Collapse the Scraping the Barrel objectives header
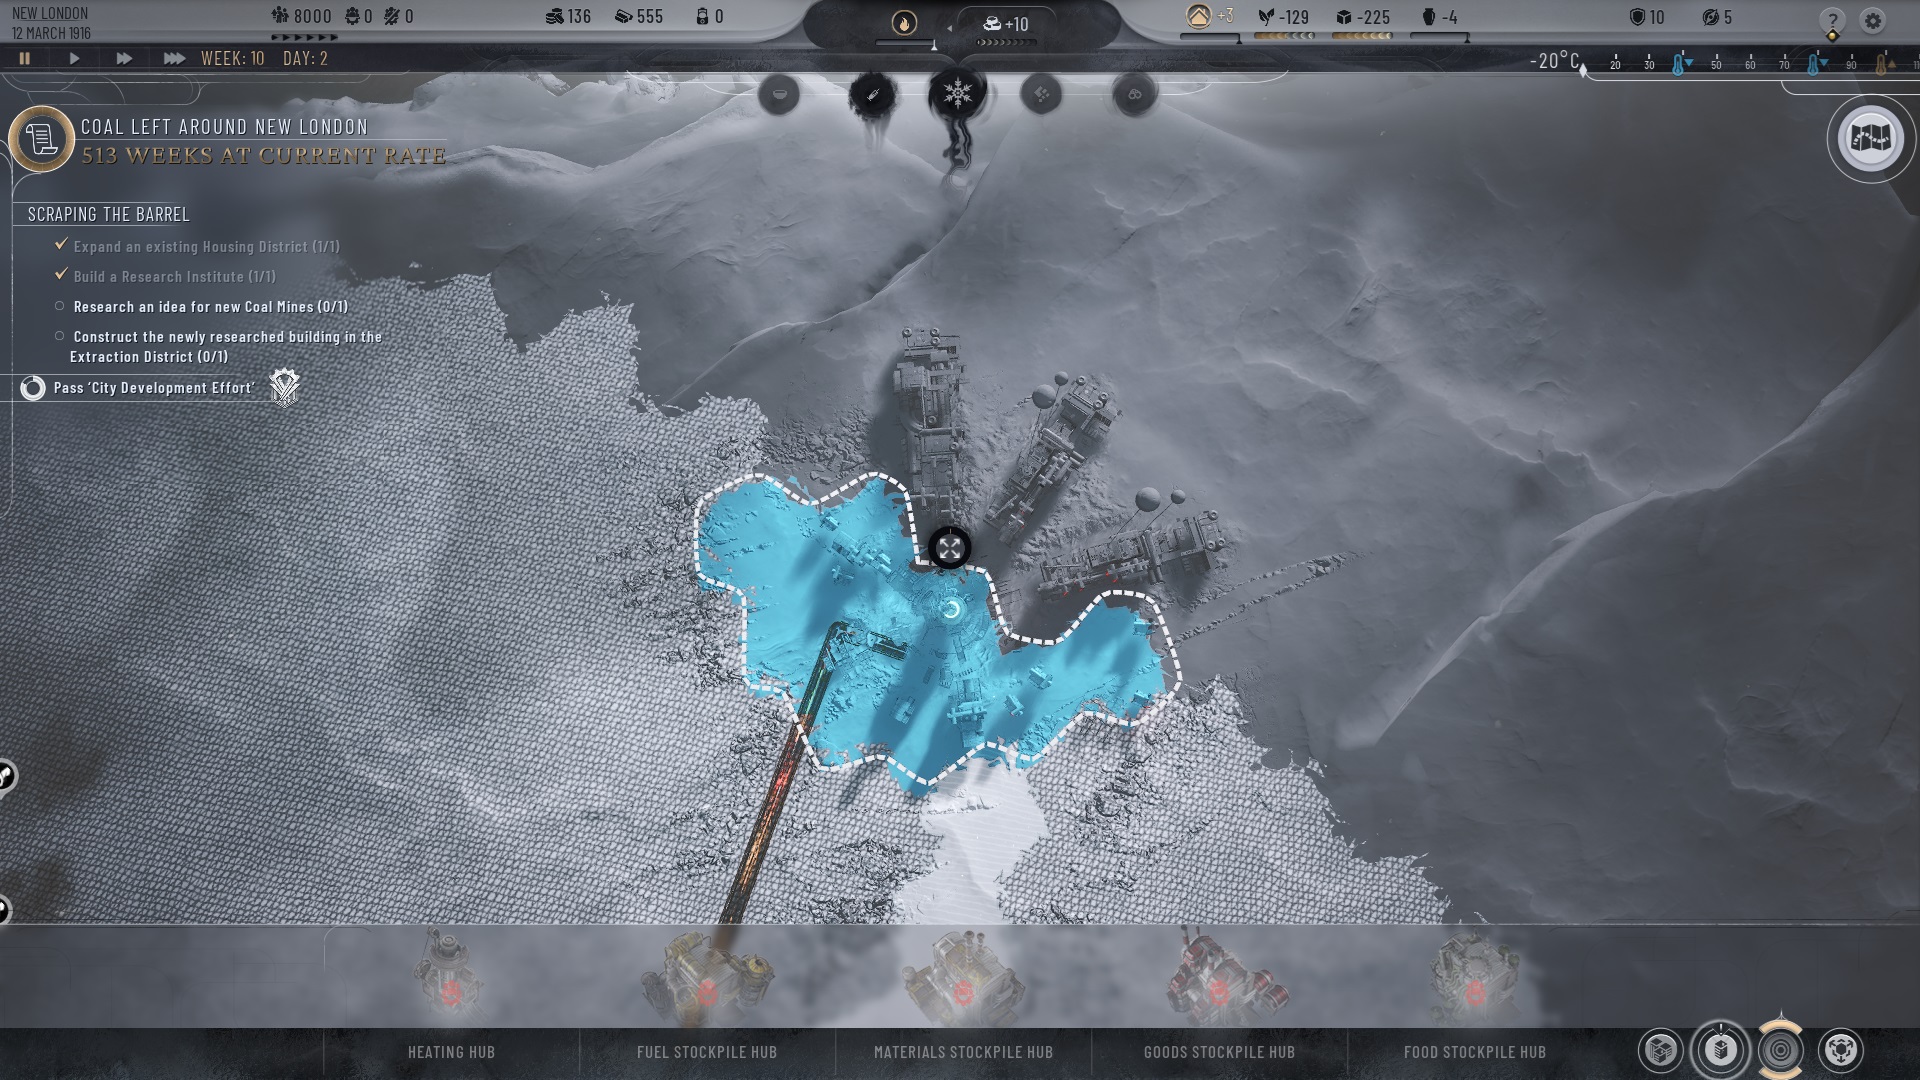The image size is (1920, 1080). [x=108, y=214]
